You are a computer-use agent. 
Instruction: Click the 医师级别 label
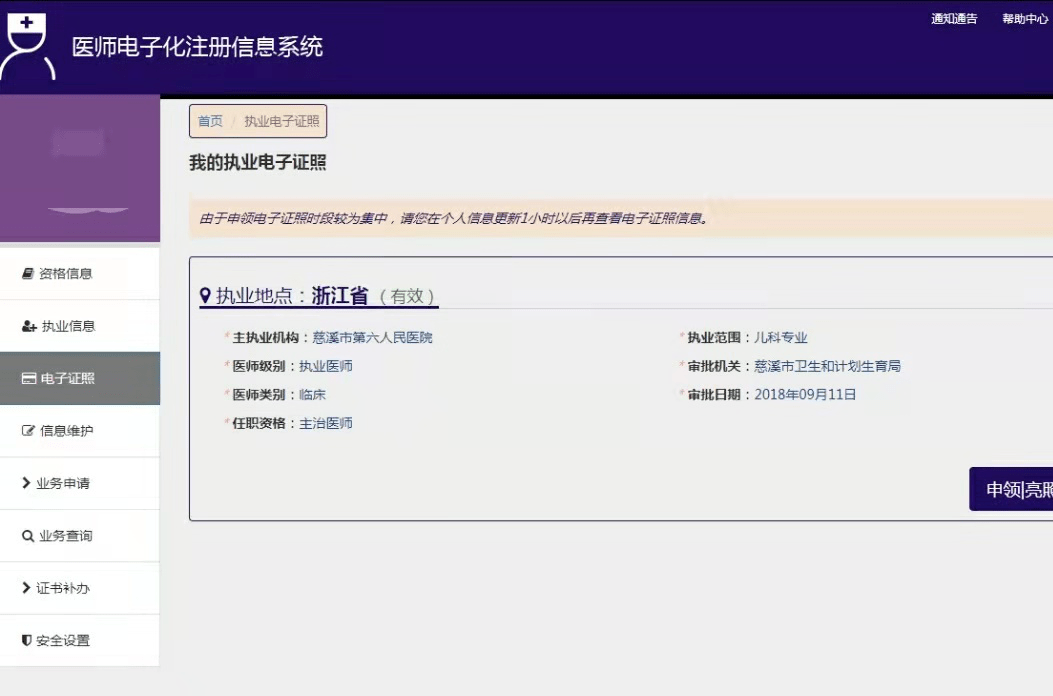click(259, 366)
